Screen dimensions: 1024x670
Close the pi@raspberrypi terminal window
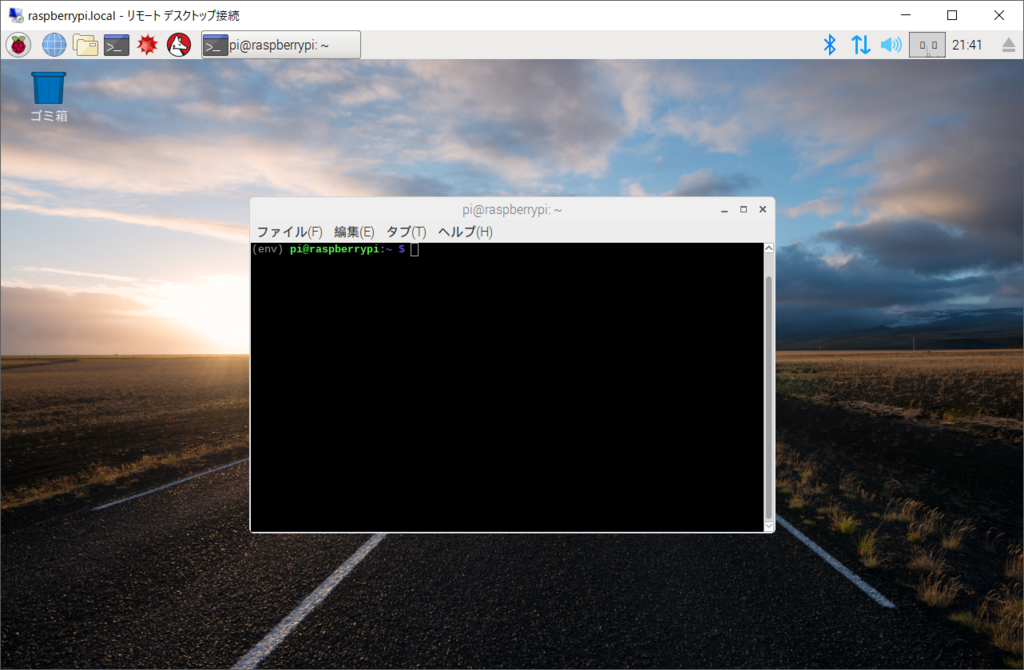click(762, 210)
